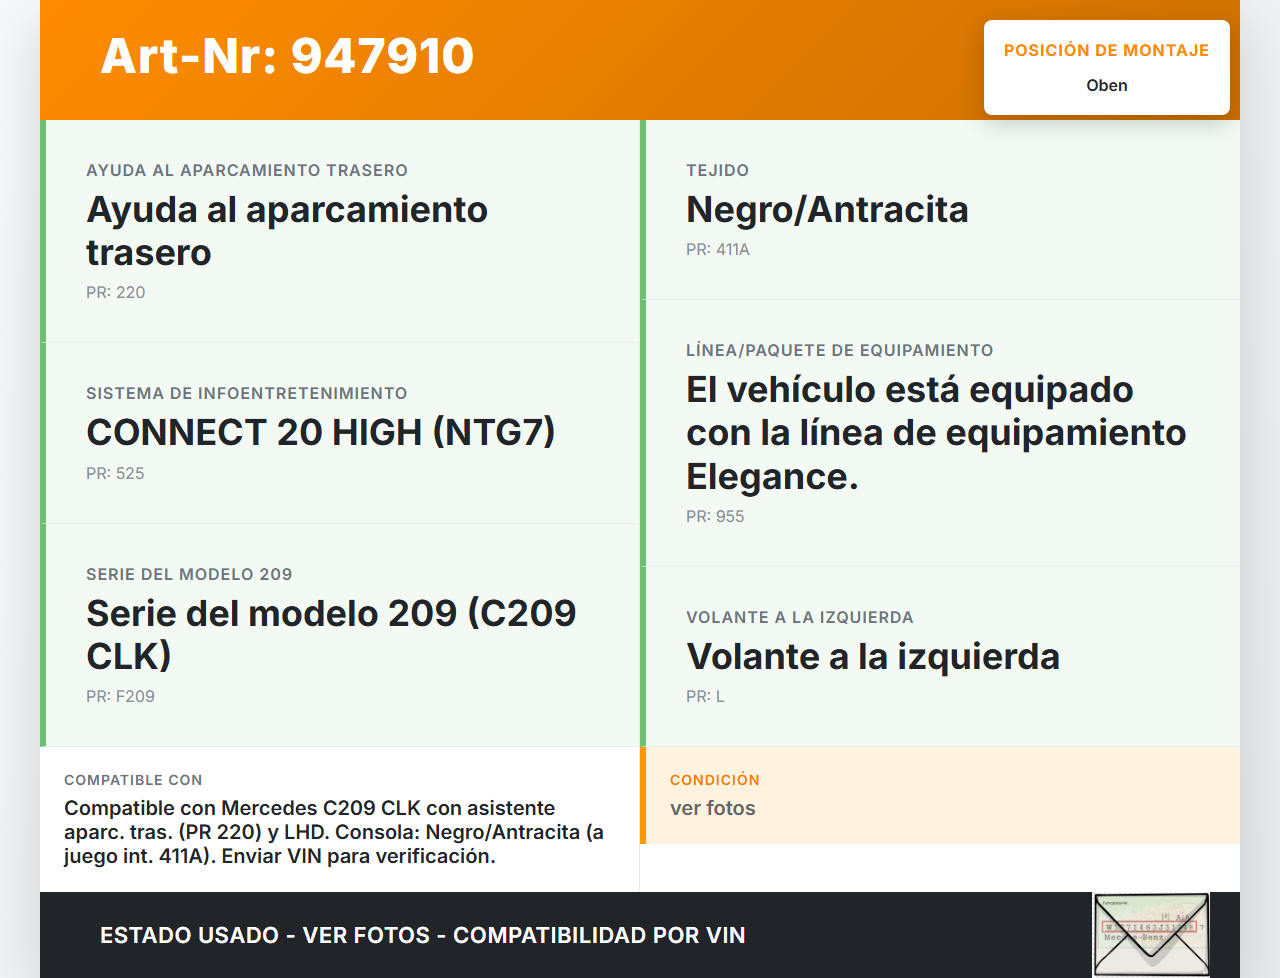Click the PR: L code
This screenshot has height=978, width=1280.
(705, 697)
